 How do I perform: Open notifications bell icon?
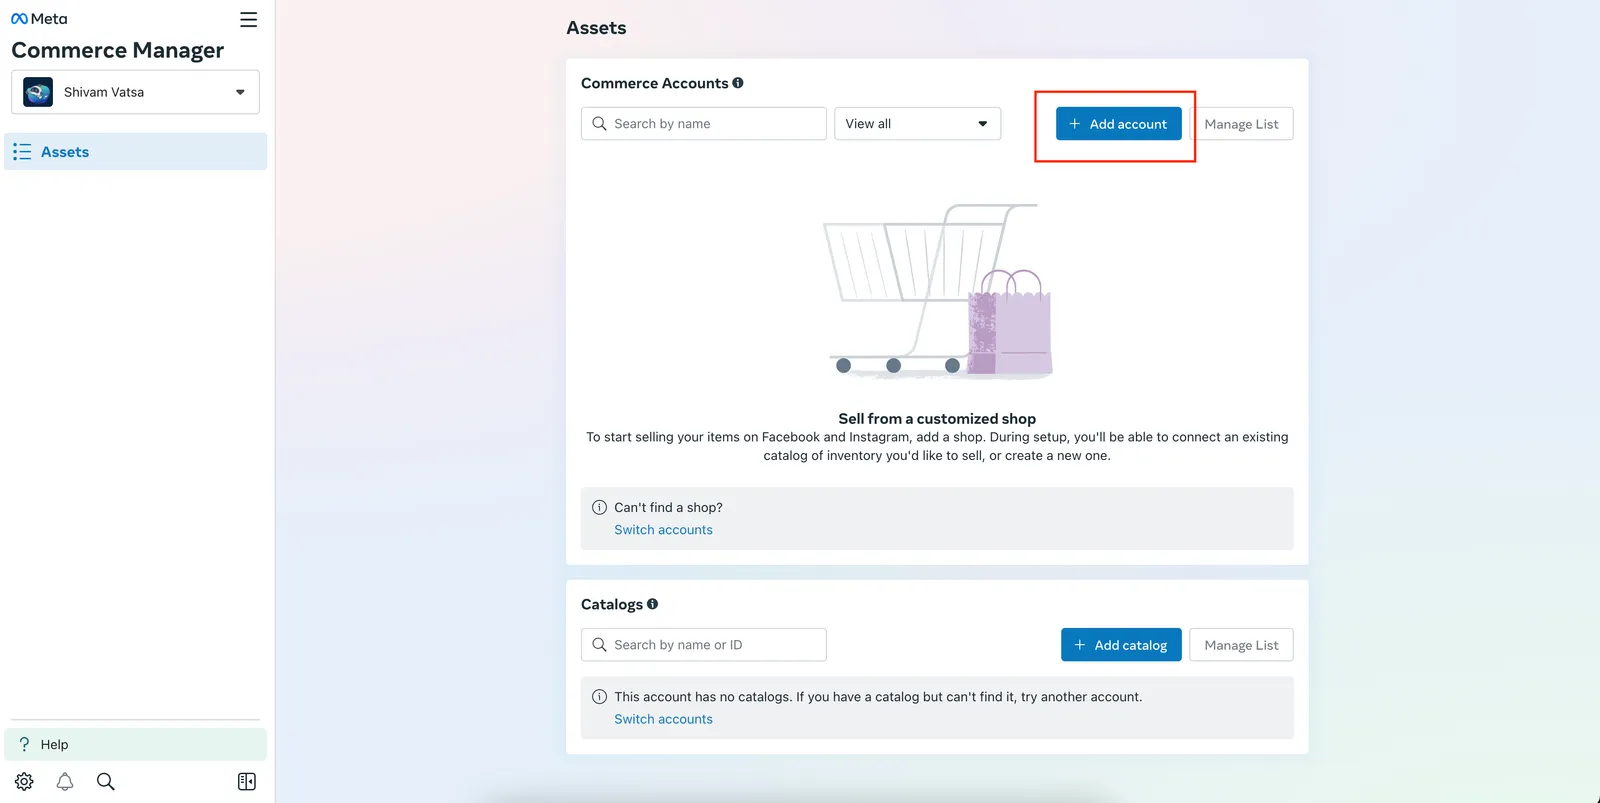coord(65,782)
